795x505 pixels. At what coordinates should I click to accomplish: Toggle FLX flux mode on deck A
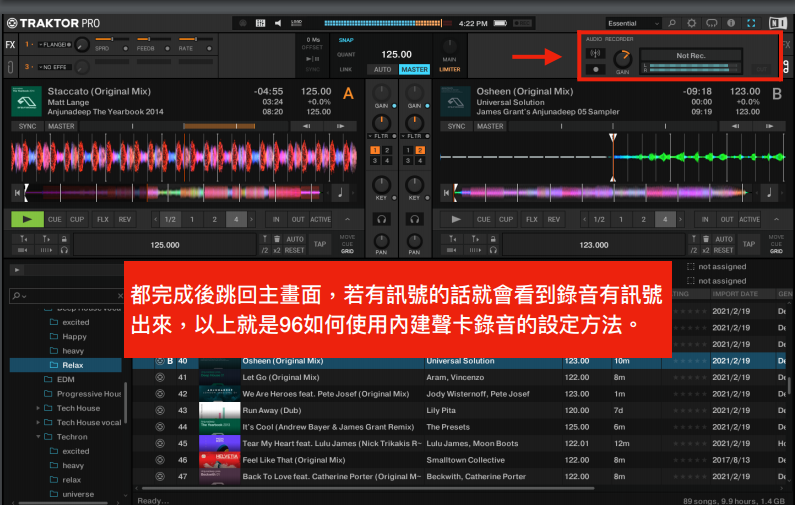click(103, 220)
